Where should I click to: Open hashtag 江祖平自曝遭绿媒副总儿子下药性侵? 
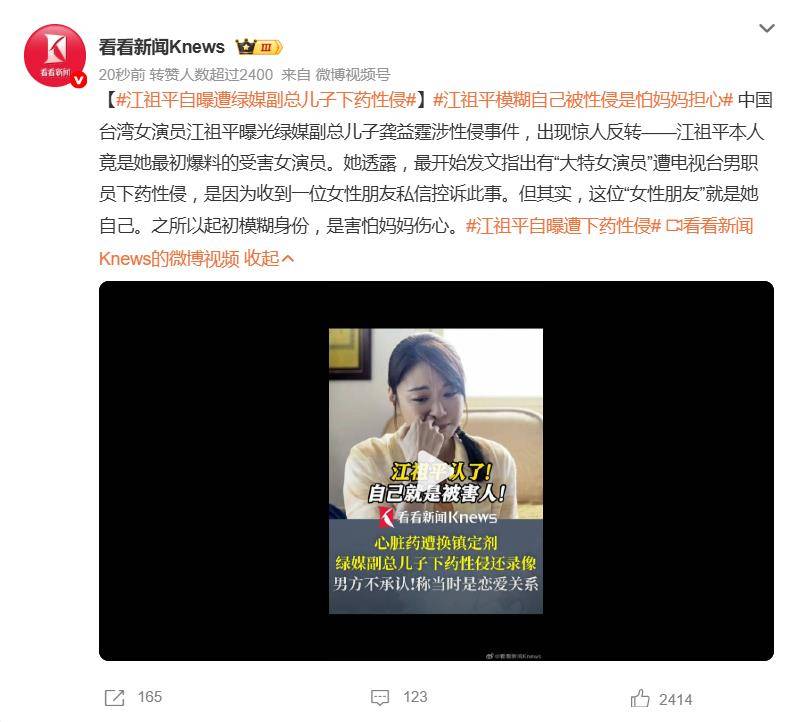(x=267, y=100)
